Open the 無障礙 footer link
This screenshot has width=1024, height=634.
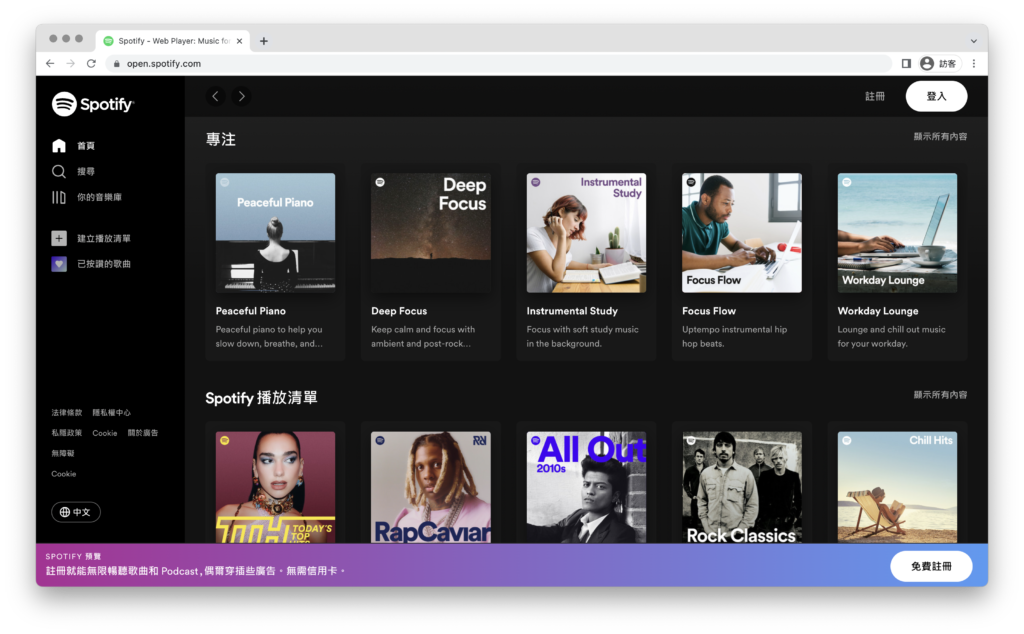point(63,453)
